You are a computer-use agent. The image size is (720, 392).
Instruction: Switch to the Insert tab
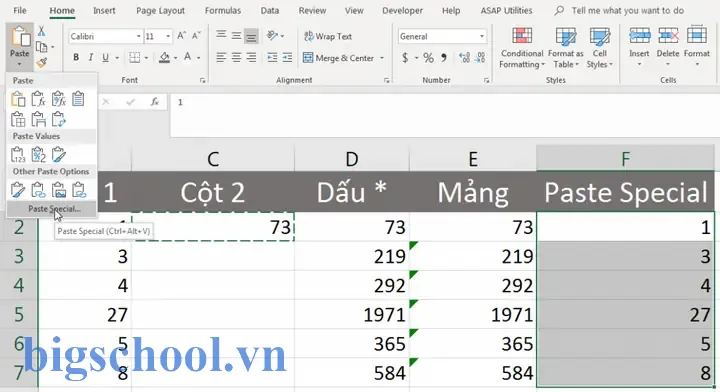point(104,10)
